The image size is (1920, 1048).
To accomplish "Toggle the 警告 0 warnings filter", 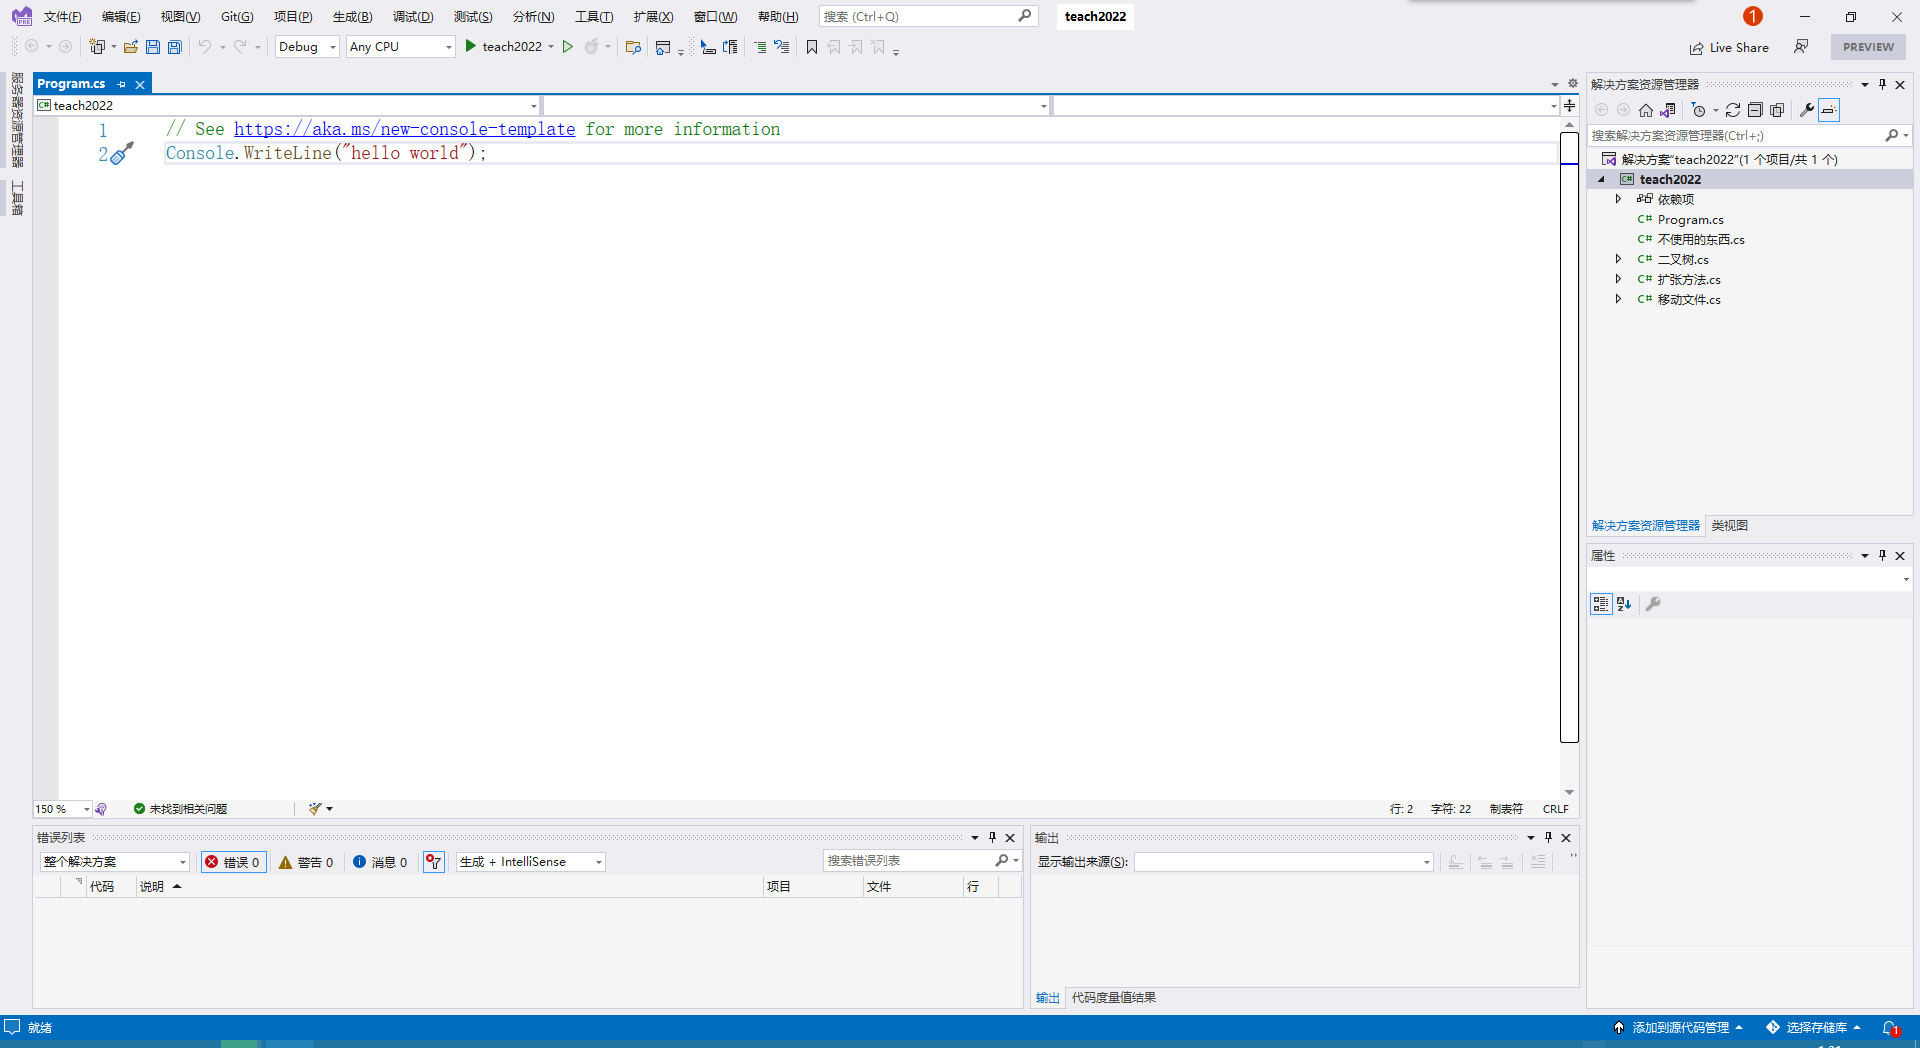I will 306,862.
